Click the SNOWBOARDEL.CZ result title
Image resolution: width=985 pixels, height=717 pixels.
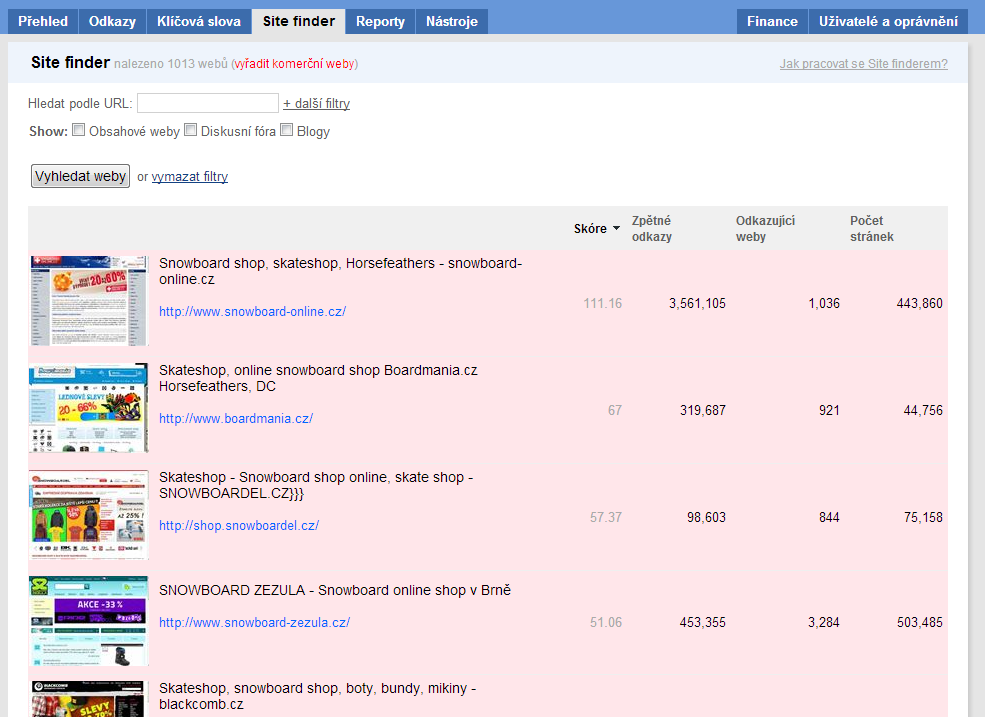(316, 485)
